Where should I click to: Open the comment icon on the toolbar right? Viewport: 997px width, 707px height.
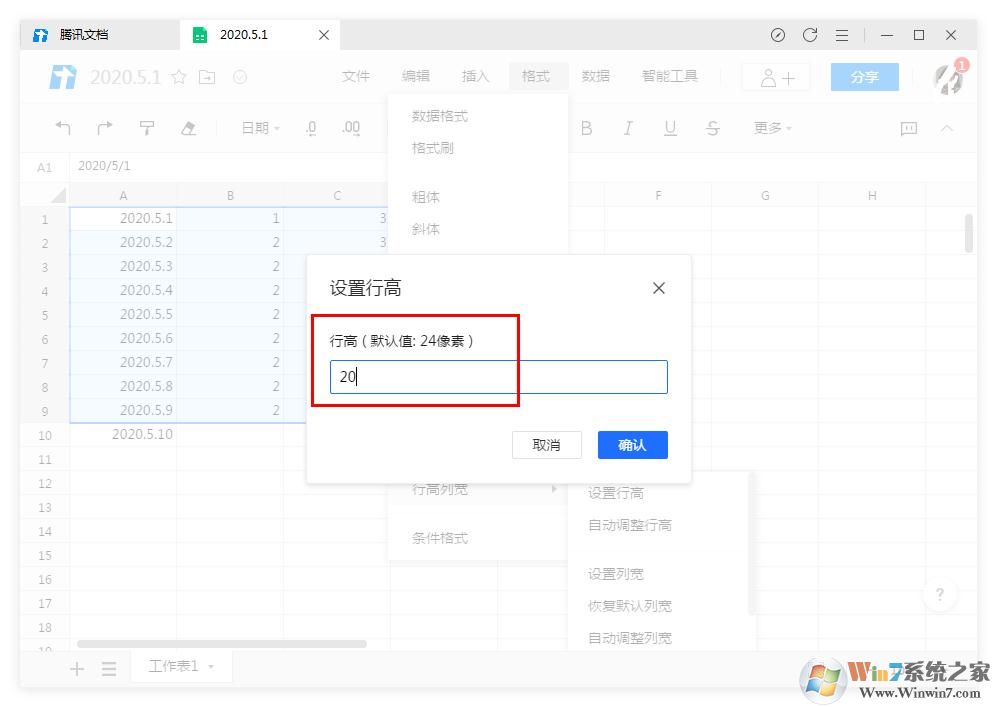pos(908,128)
